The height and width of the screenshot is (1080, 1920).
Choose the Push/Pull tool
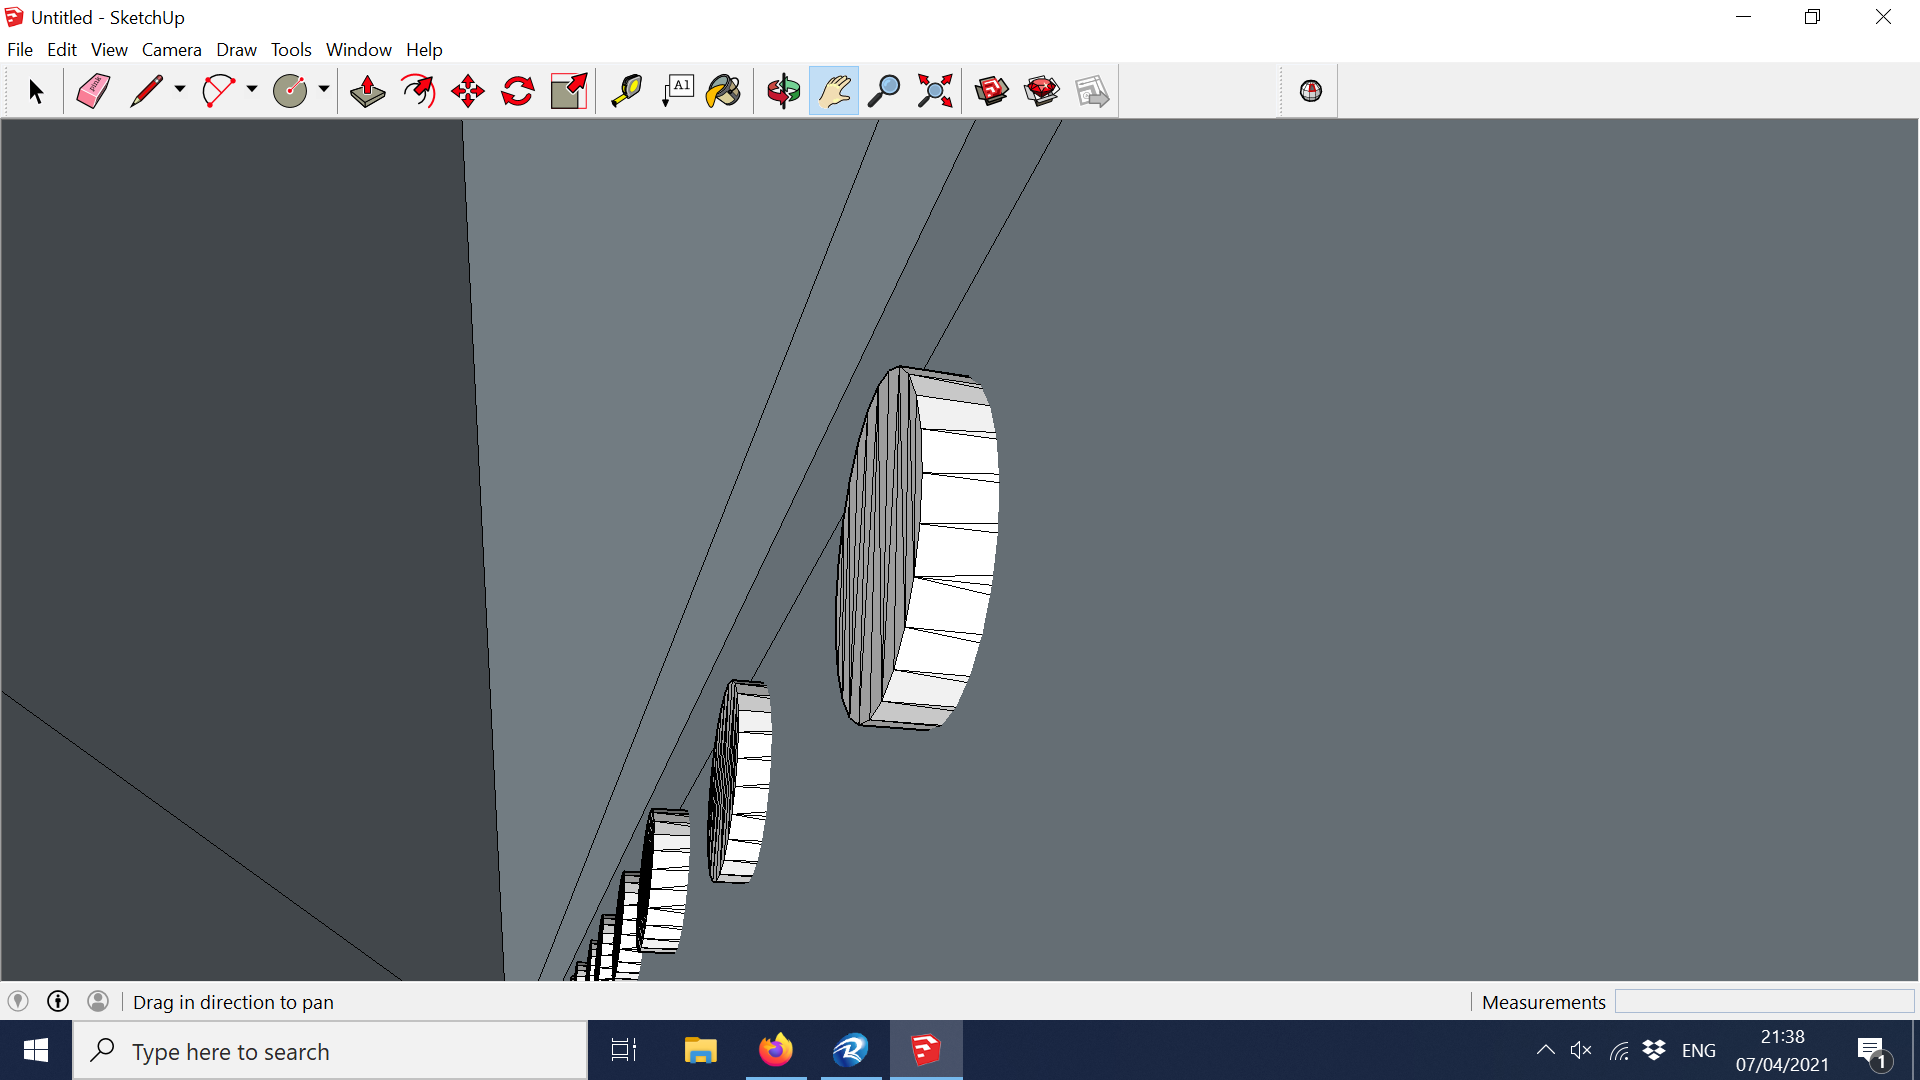pyautogui.click(x=367, y=90)
